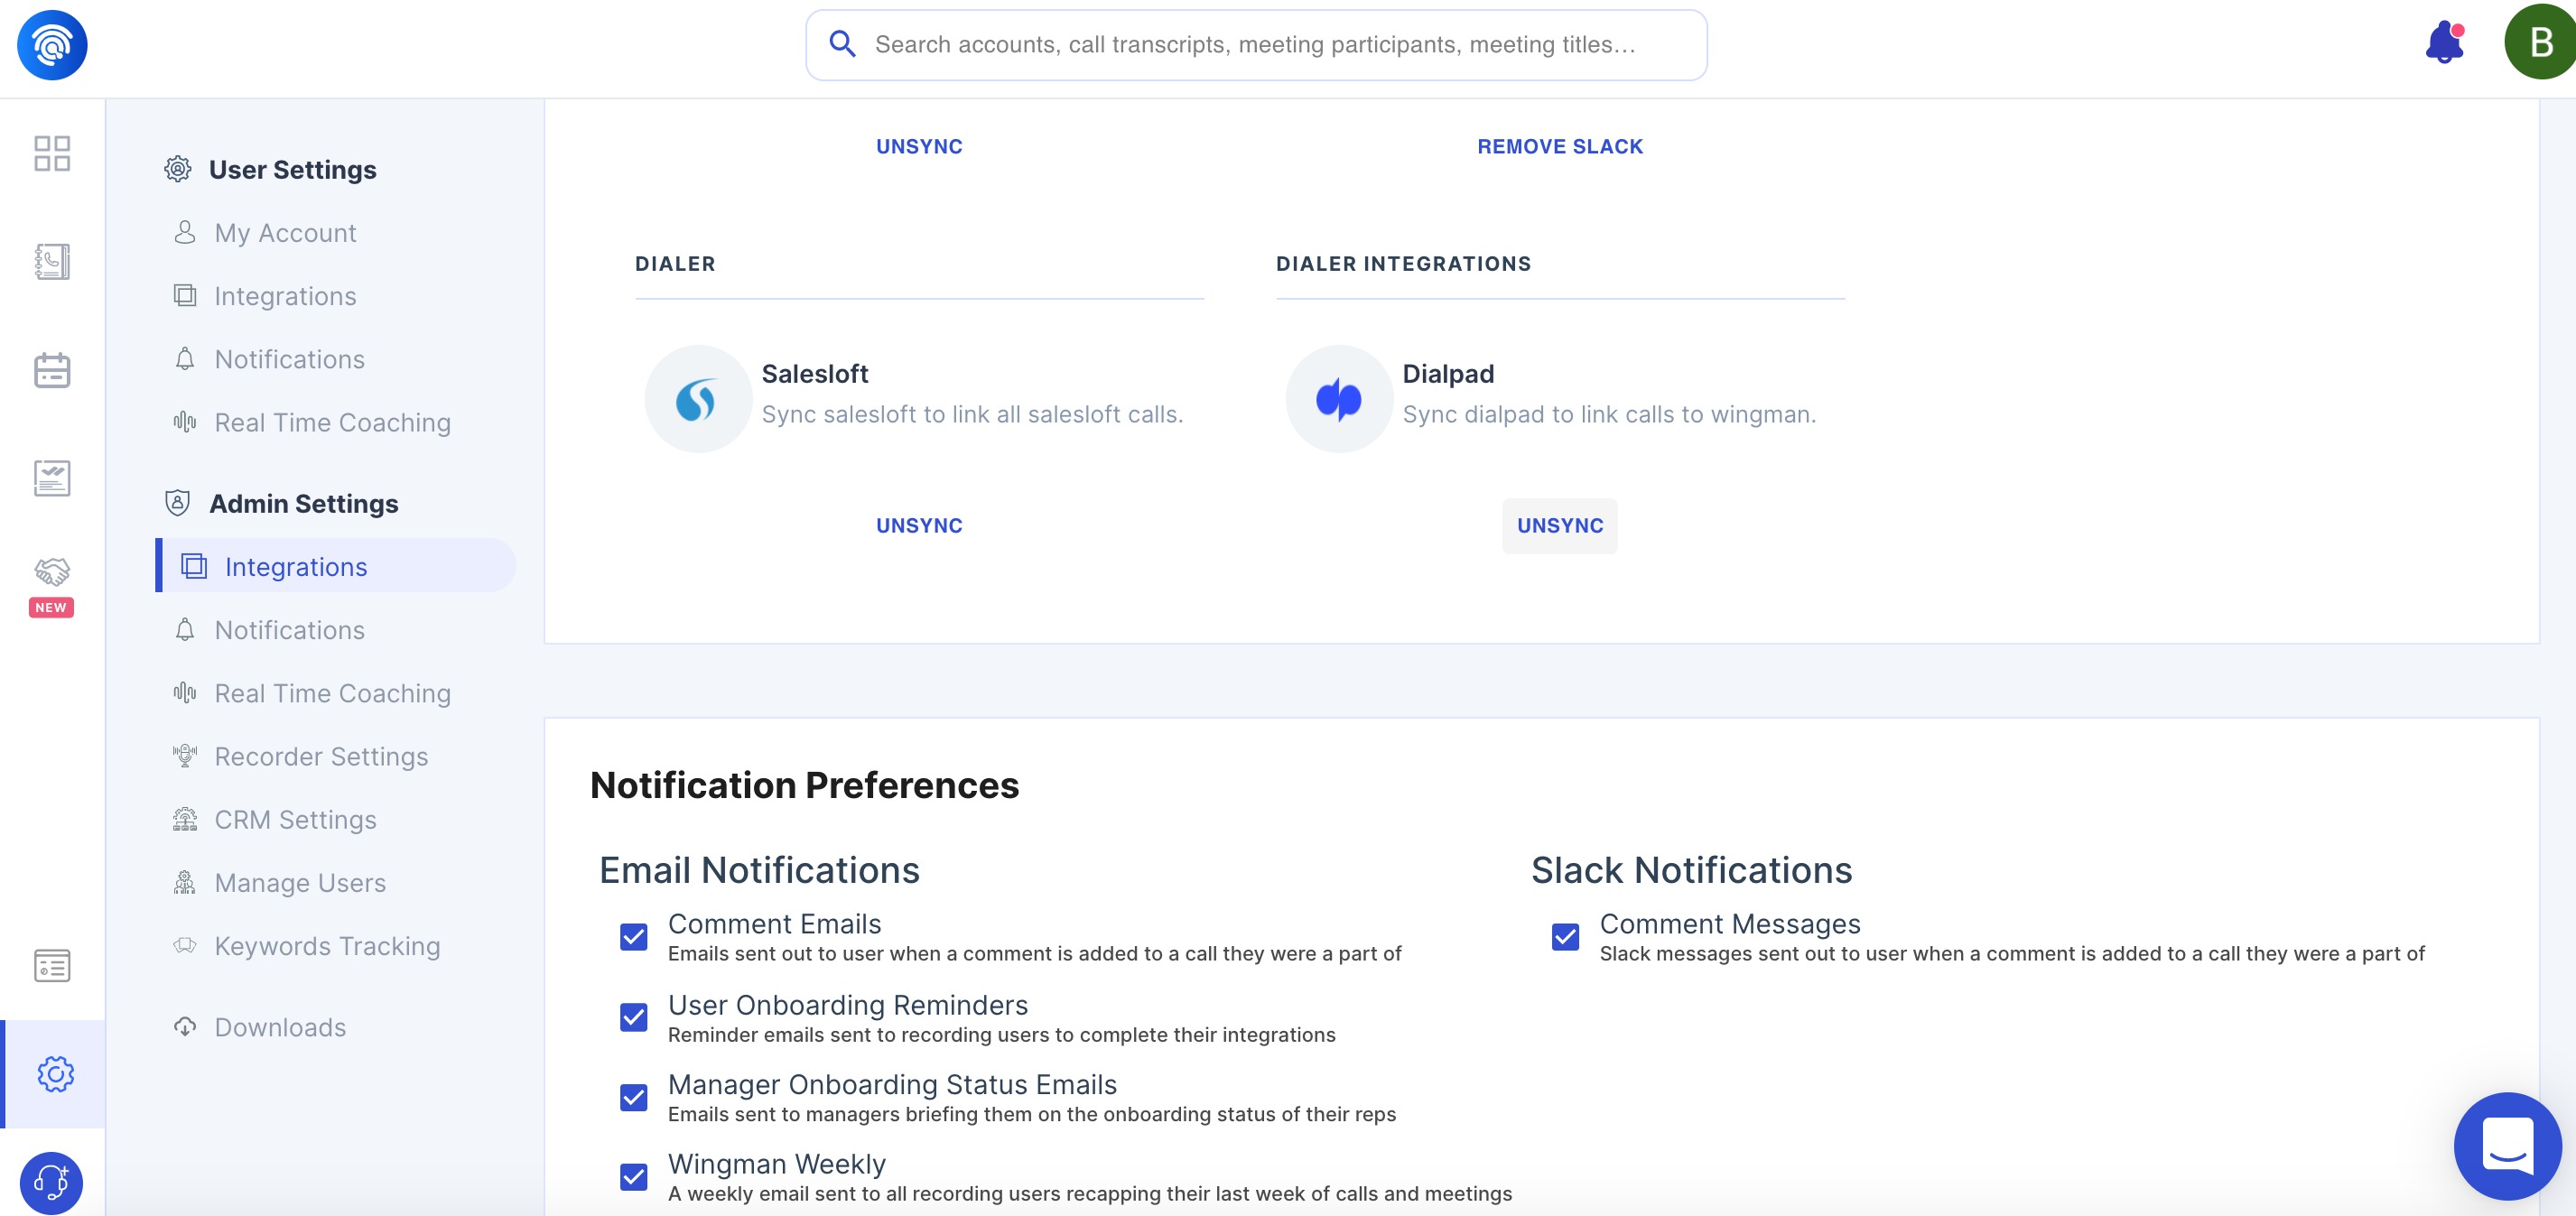The image size is (2576, 1216).
Task: Open the notification bell icon
Action: point(2444,44)
